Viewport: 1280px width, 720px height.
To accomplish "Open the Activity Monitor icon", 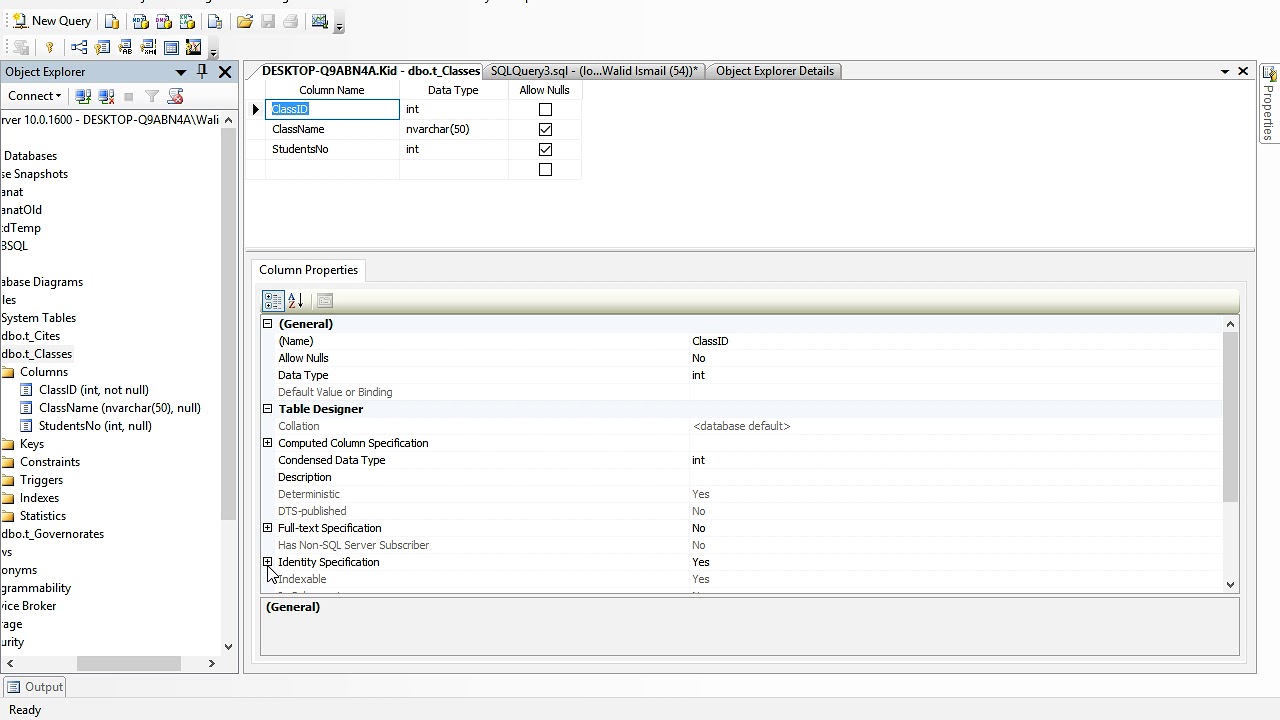I will coord(320,21).
